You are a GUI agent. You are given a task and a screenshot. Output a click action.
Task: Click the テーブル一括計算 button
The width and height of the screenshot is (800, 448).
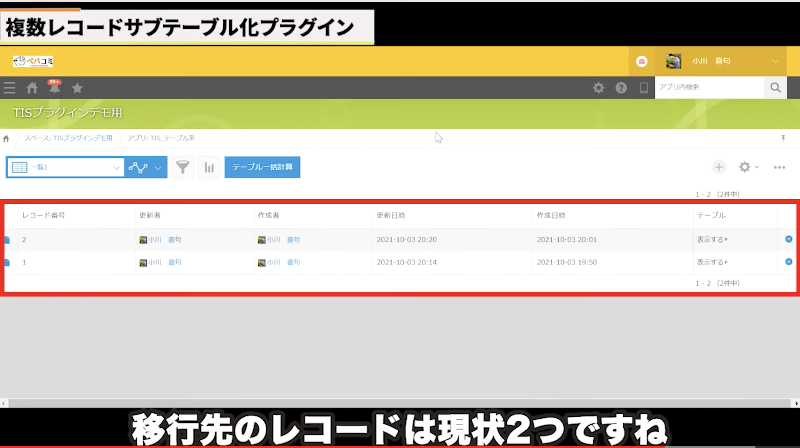pyautogui.click(x=262, y=167)
